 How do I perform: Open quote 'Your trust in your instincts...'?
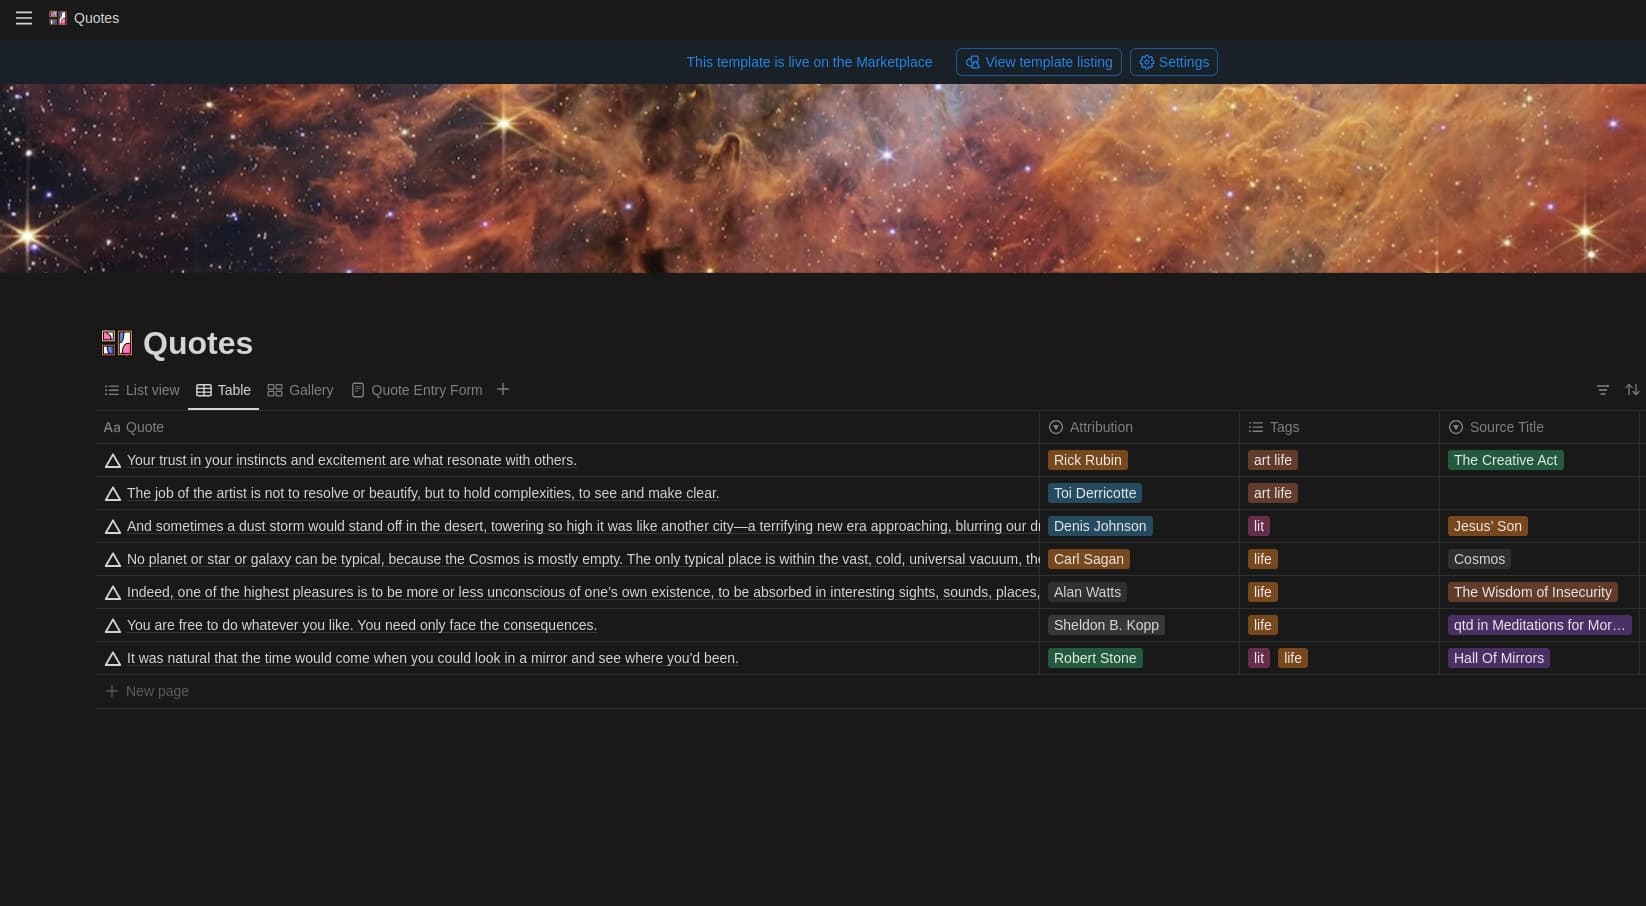(x=352, y=460)
